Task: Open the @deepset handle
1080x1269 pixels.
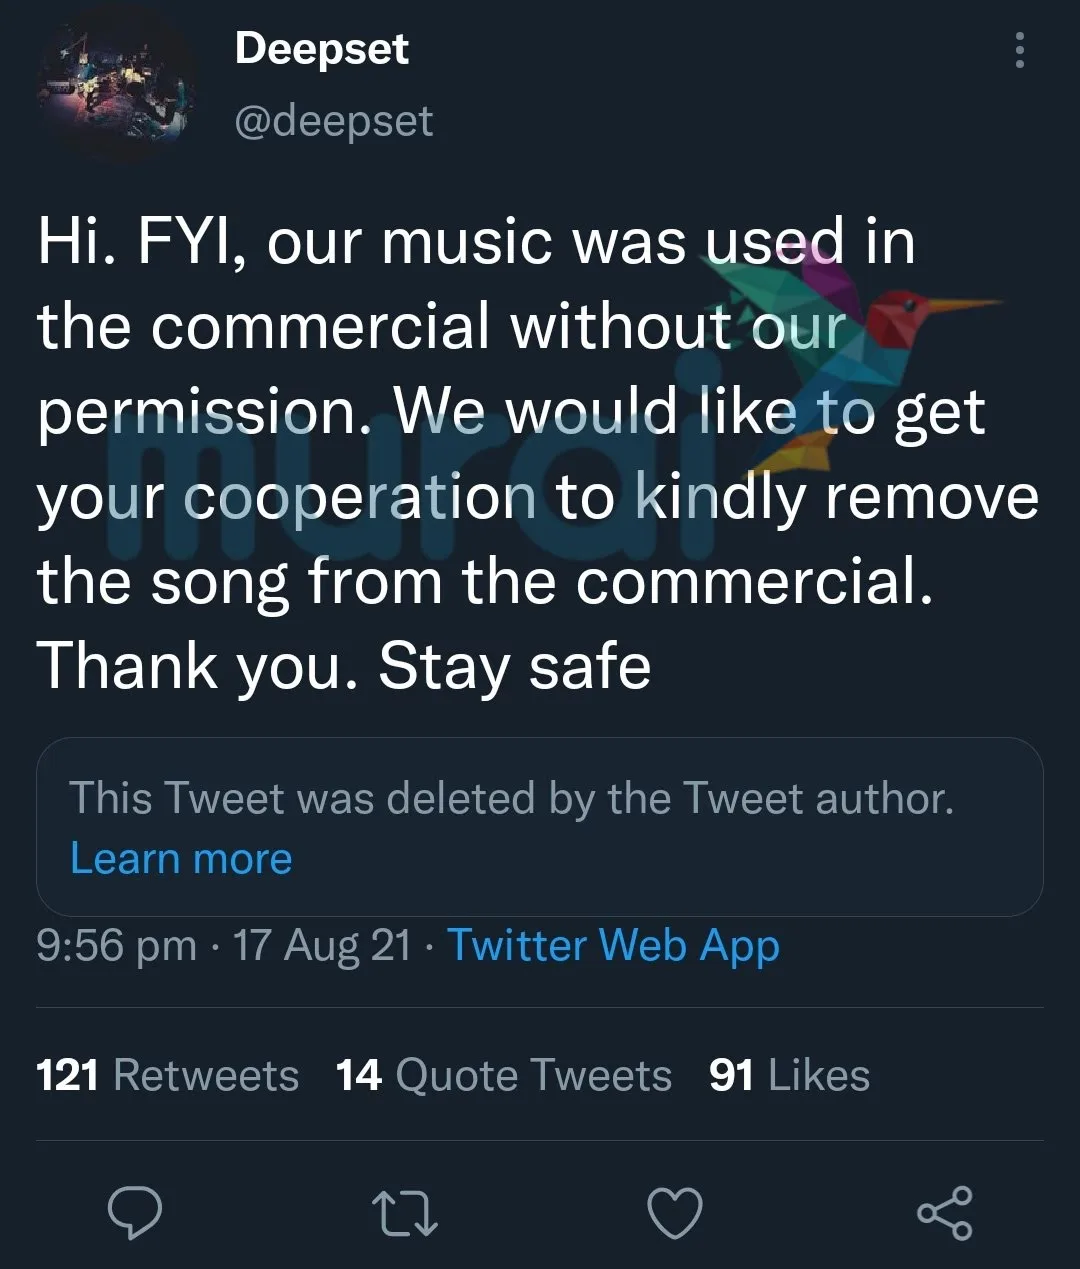Action: [x=334, y=122]
